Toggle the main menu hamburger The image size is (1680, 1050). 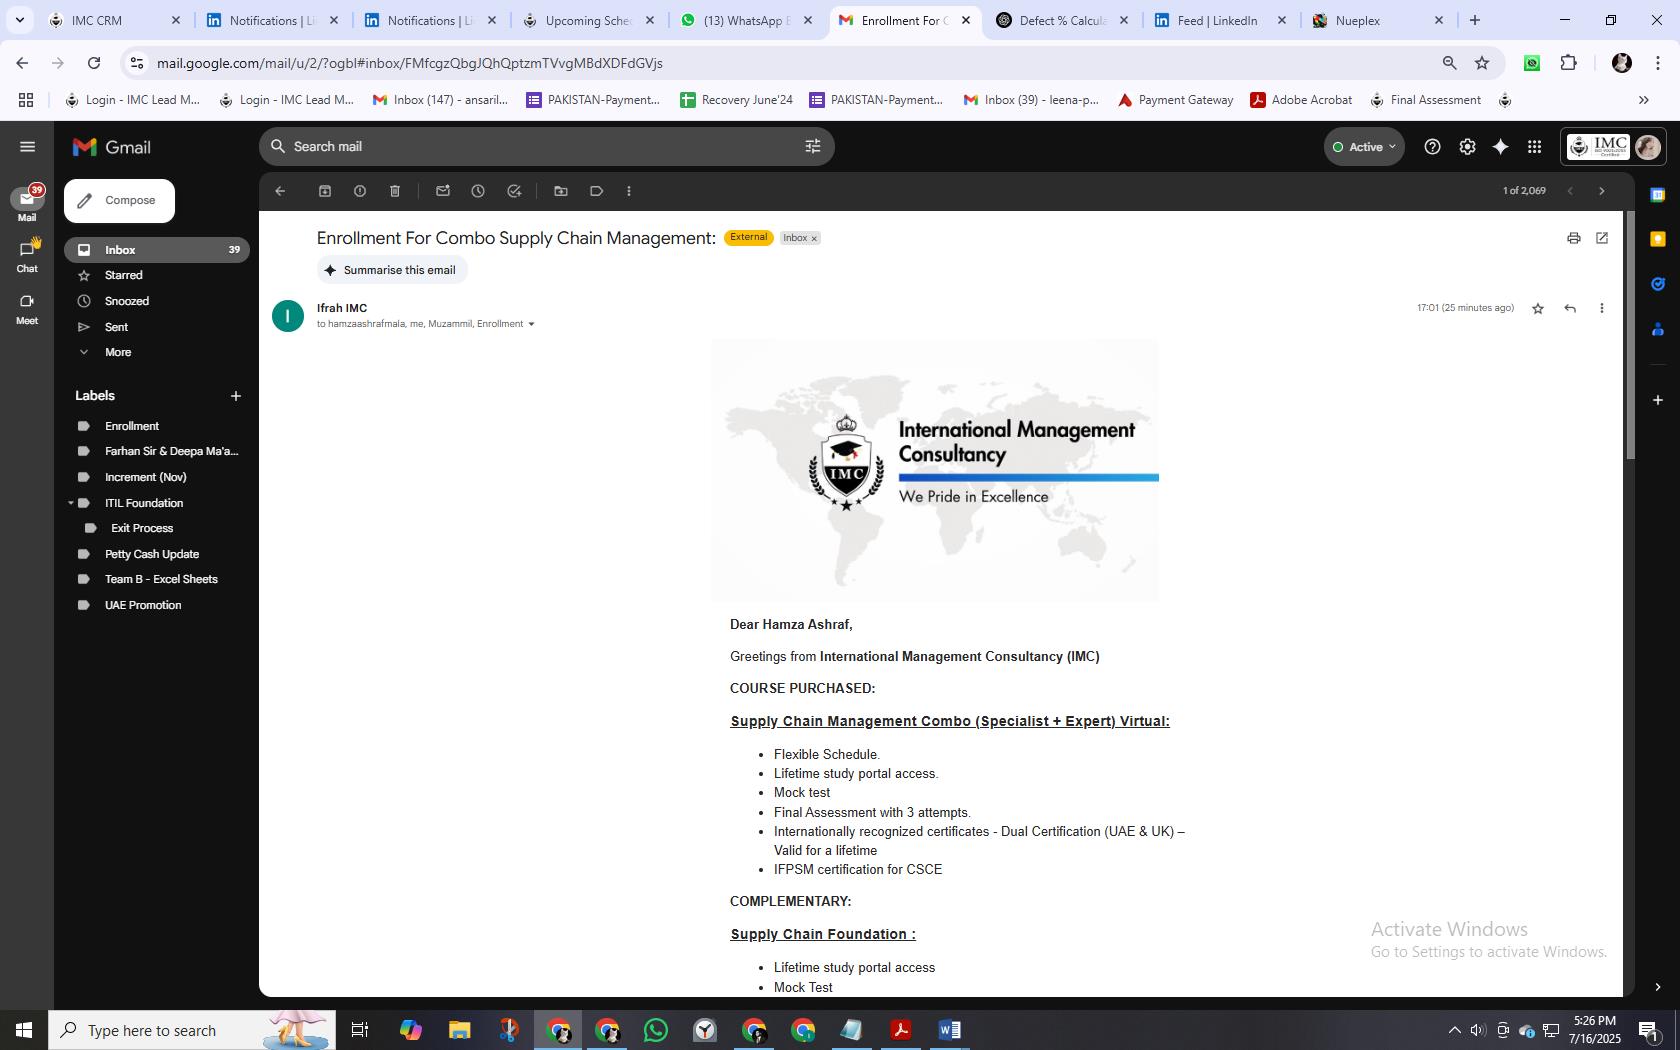(x=27, y=147)
